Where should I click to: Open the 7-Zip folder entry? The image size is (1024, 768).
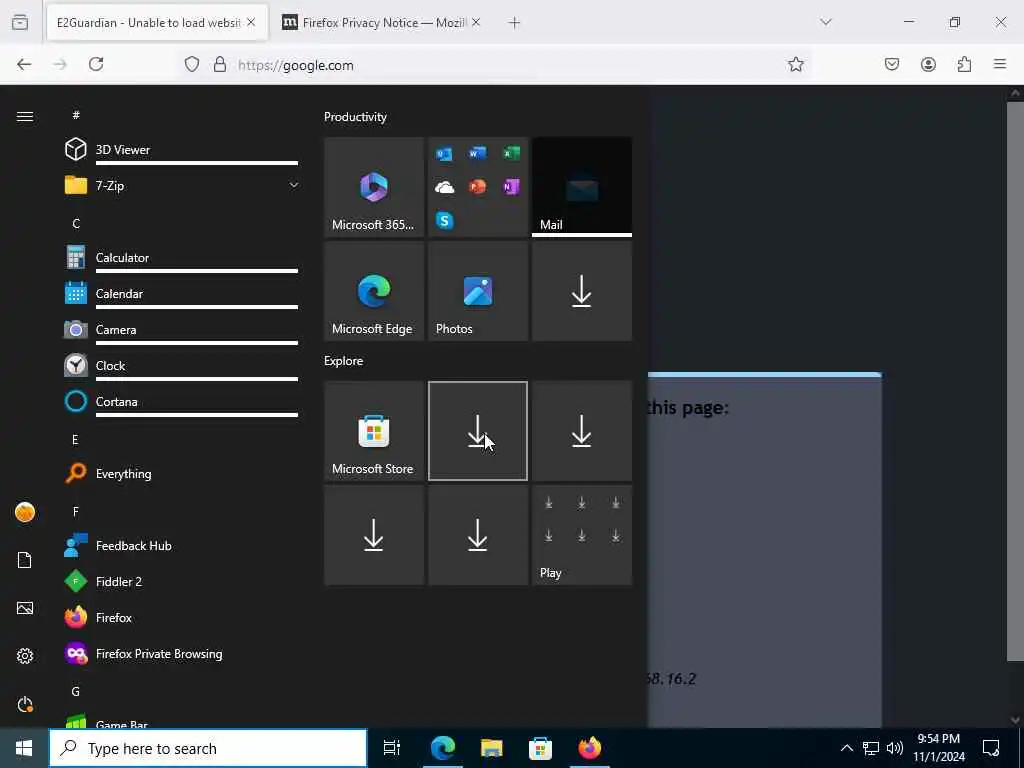tap(181, 185)
